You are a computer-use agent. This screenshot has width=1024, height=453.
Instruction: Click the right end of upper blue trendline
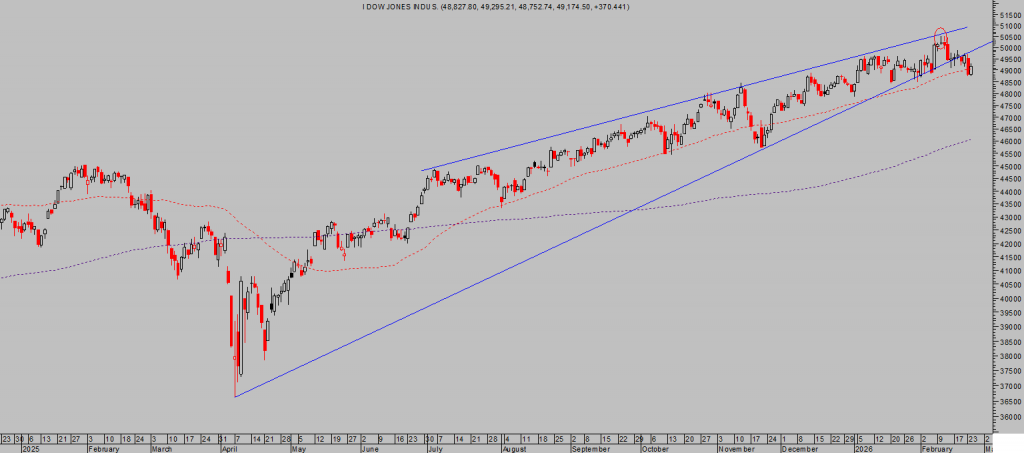tap(968, 27)
